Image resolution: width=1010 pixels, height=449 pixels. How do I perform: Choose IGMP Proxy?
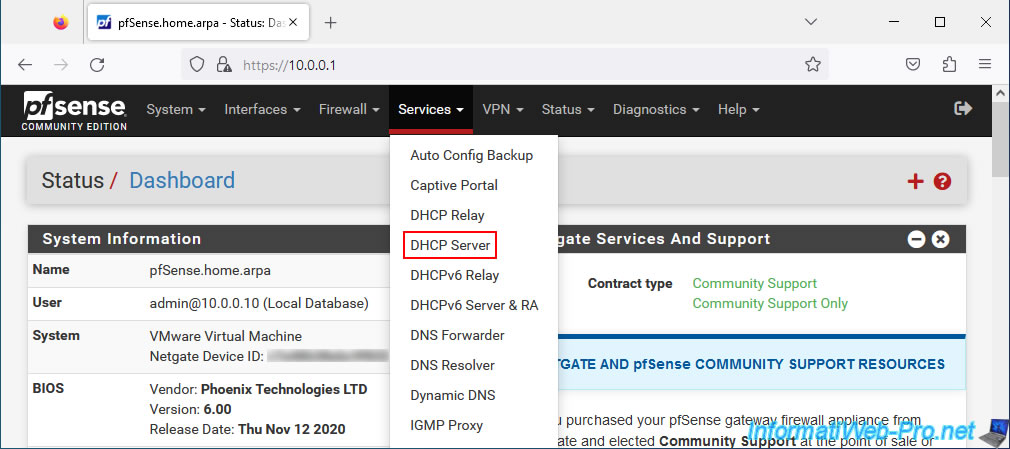(x=446, y=425)
